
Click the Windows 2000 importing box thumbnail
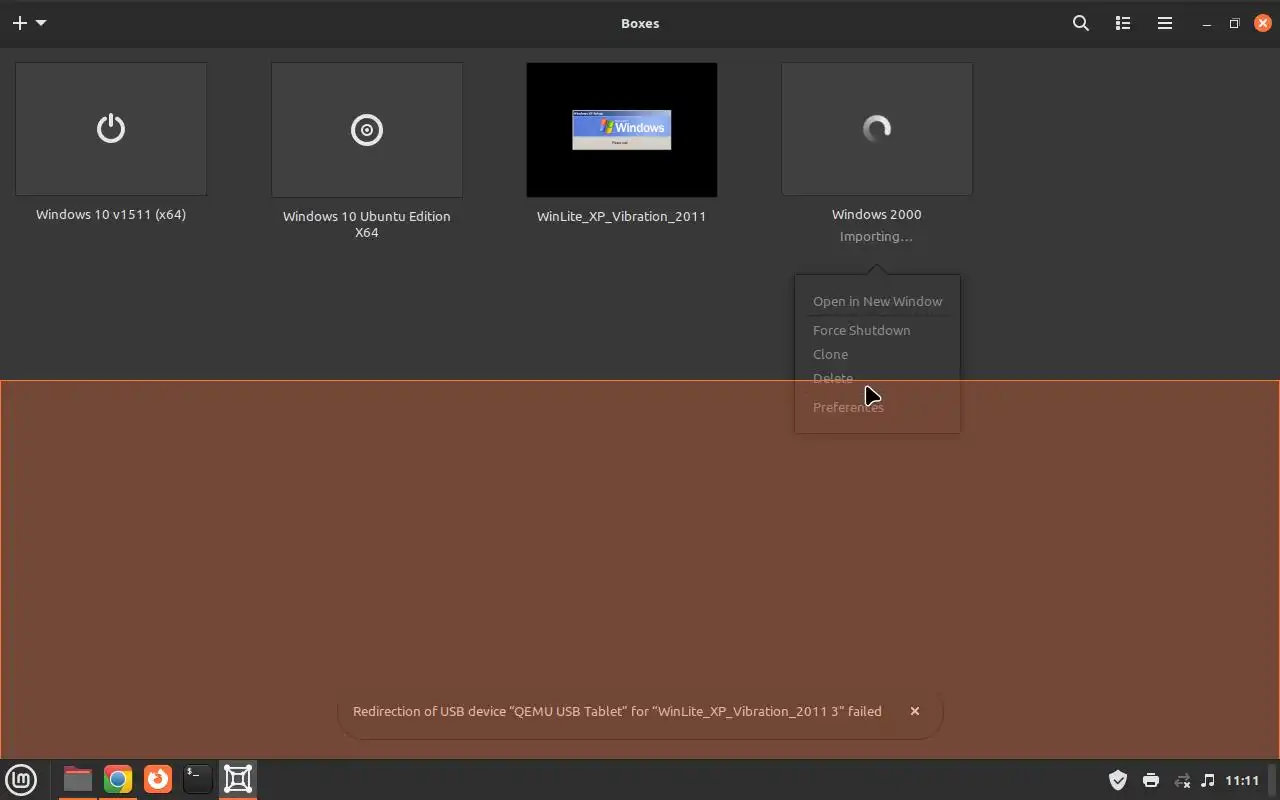pos(877,129)
